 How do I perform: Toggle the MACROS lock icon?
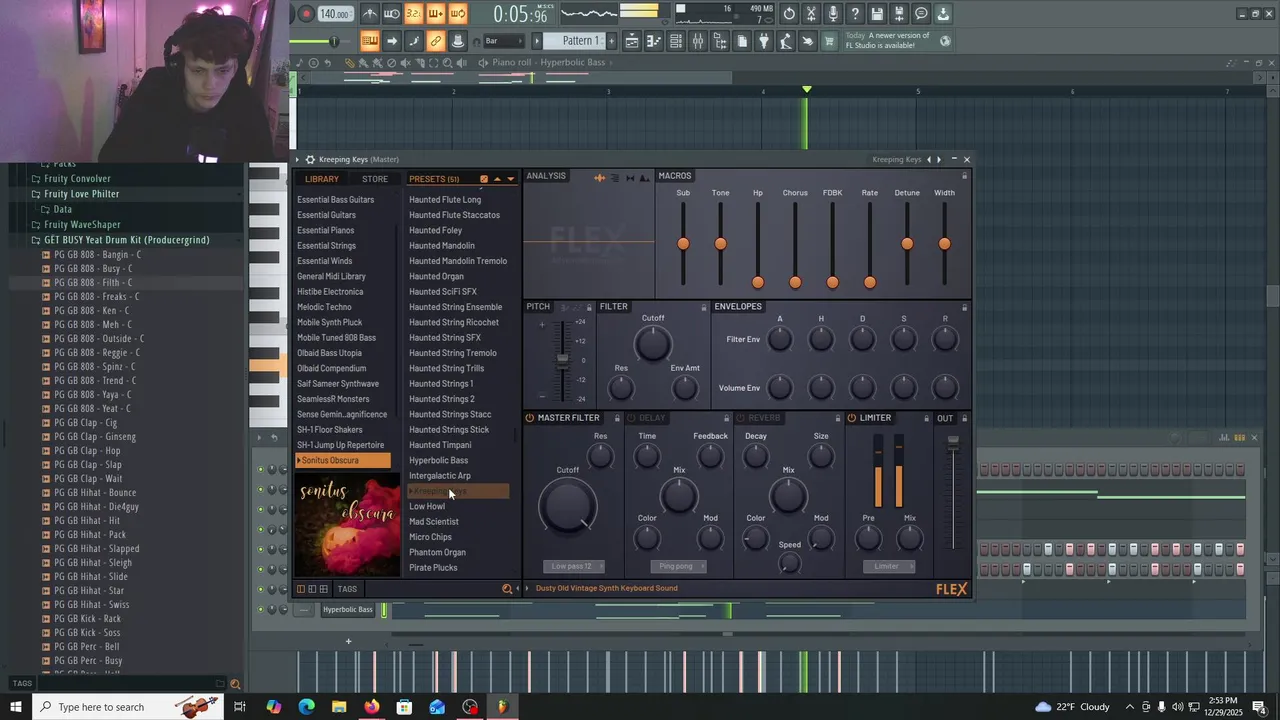964,176
